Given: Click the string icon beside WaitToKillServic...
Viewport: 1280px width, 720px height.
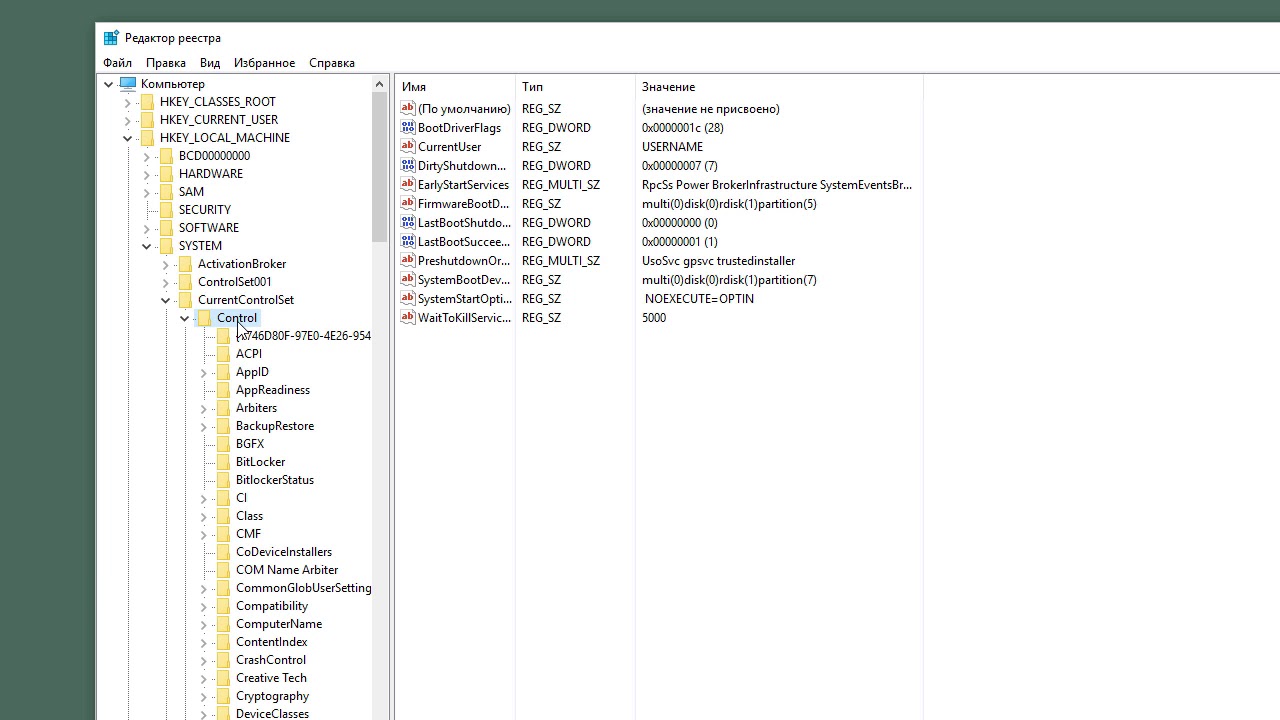Looking at the screenshot, I should pos(407,318).
